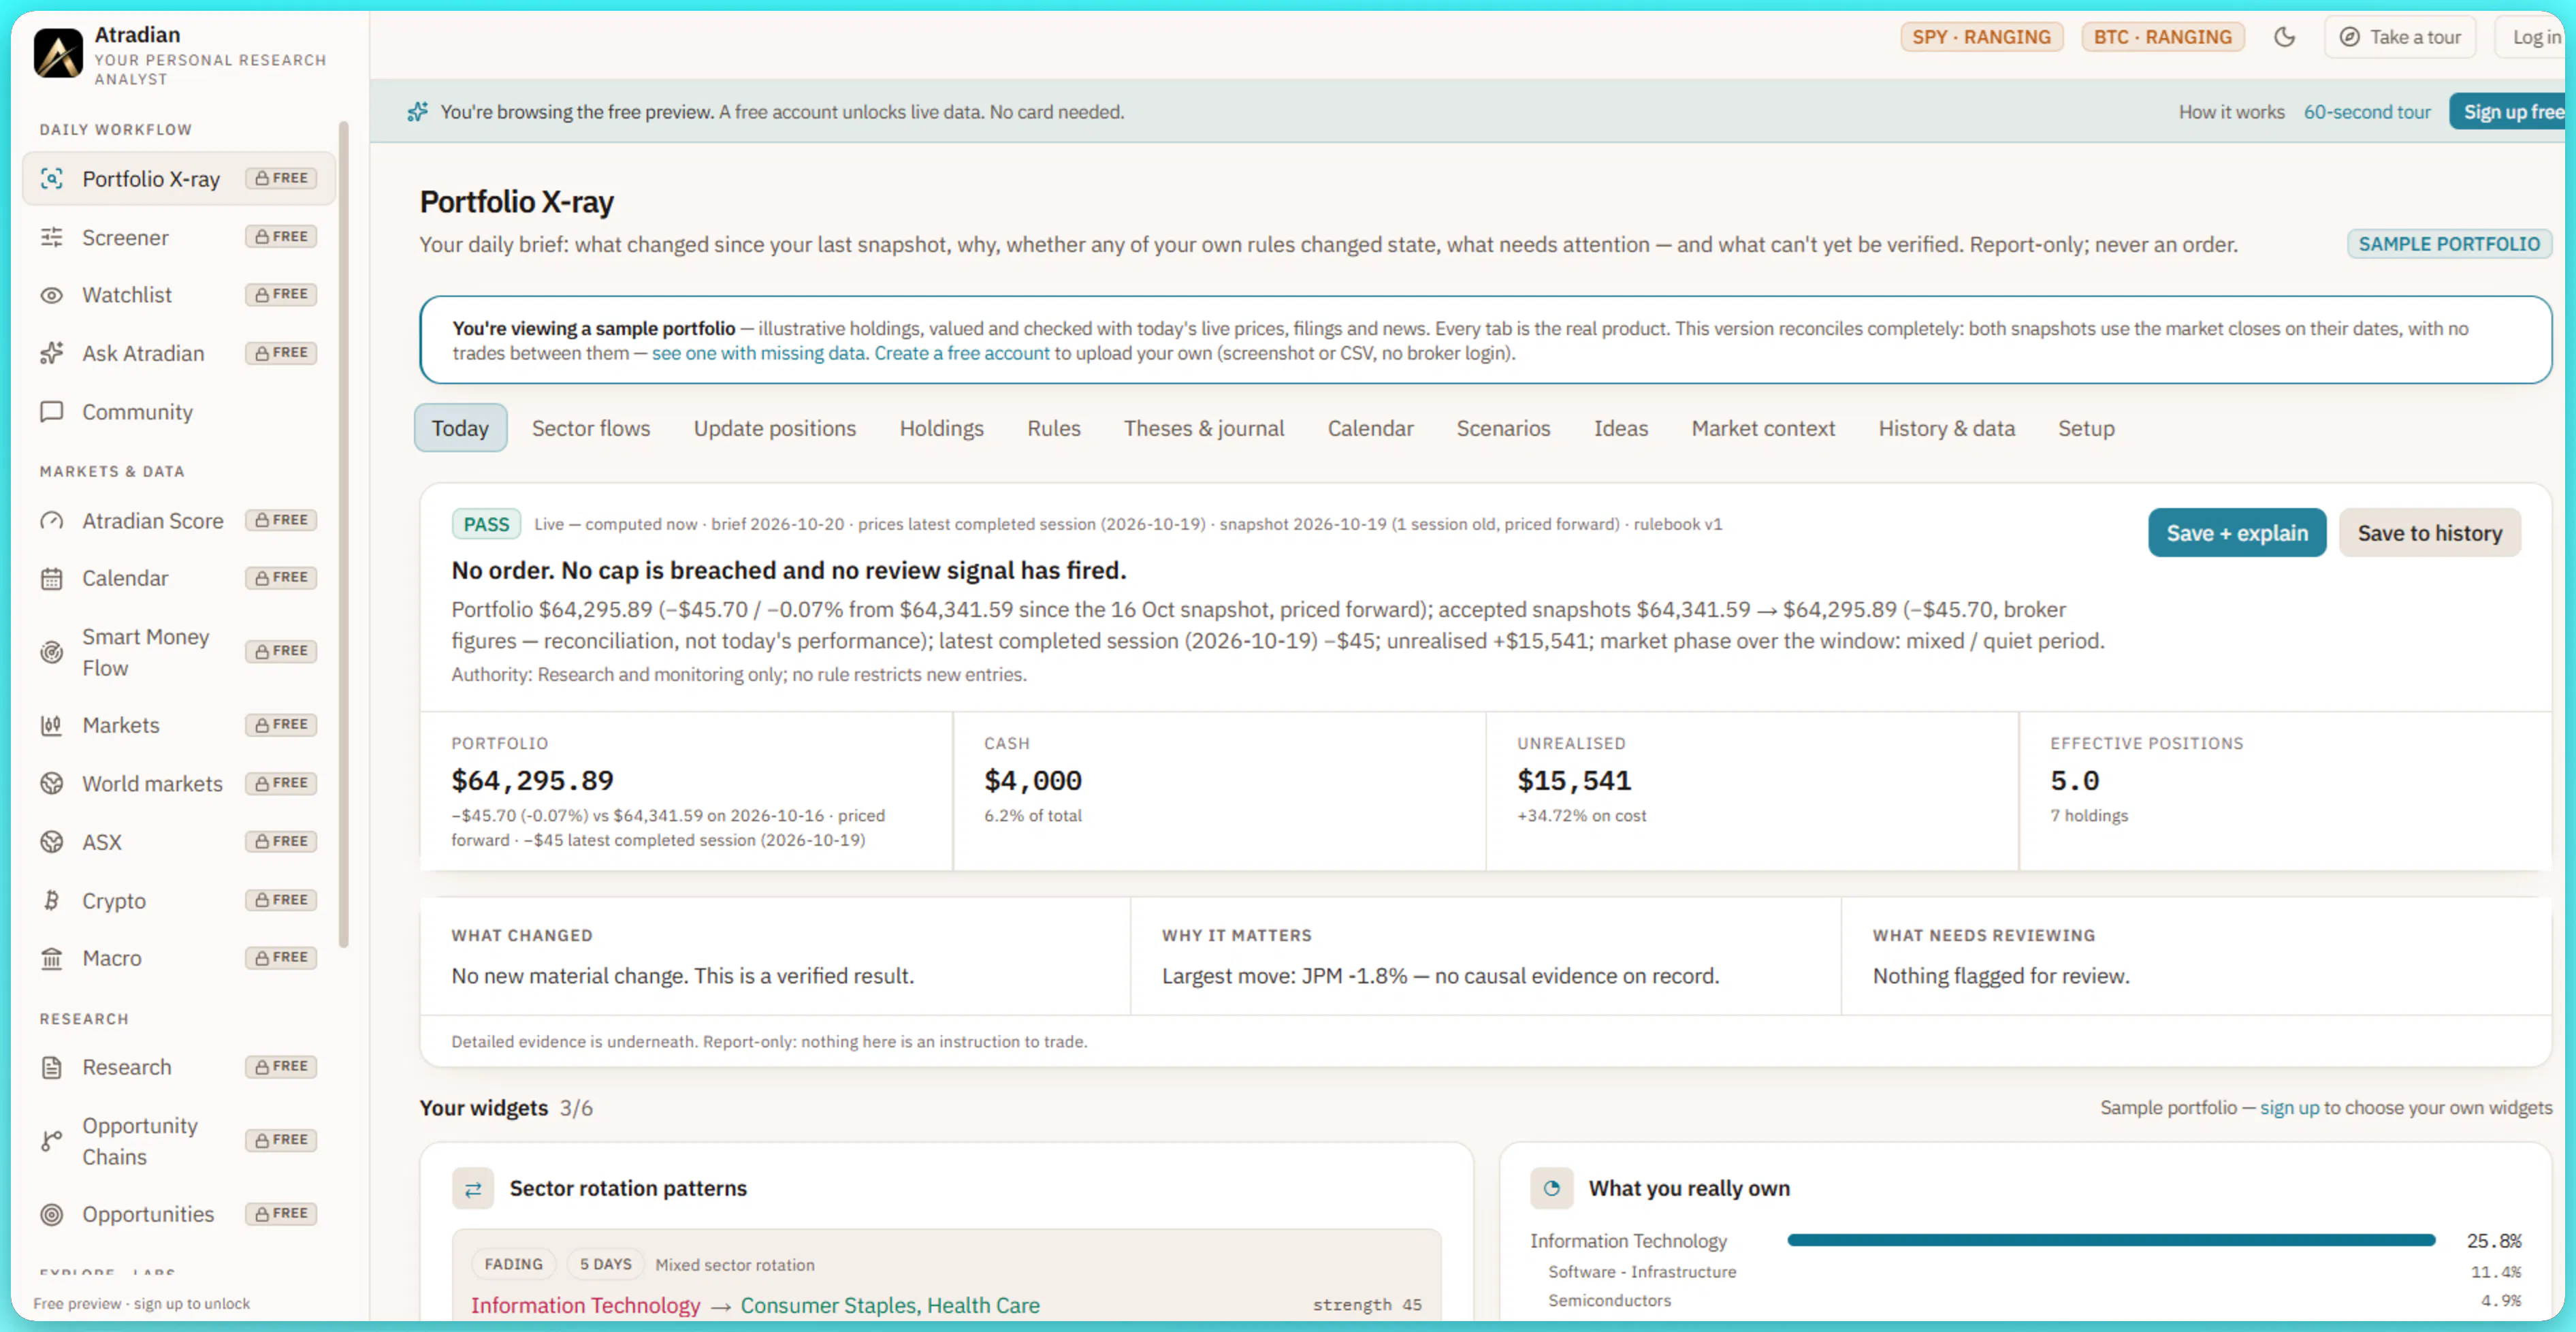
Task: Click the Information Technology allocation bar
Action: 2111,1240
